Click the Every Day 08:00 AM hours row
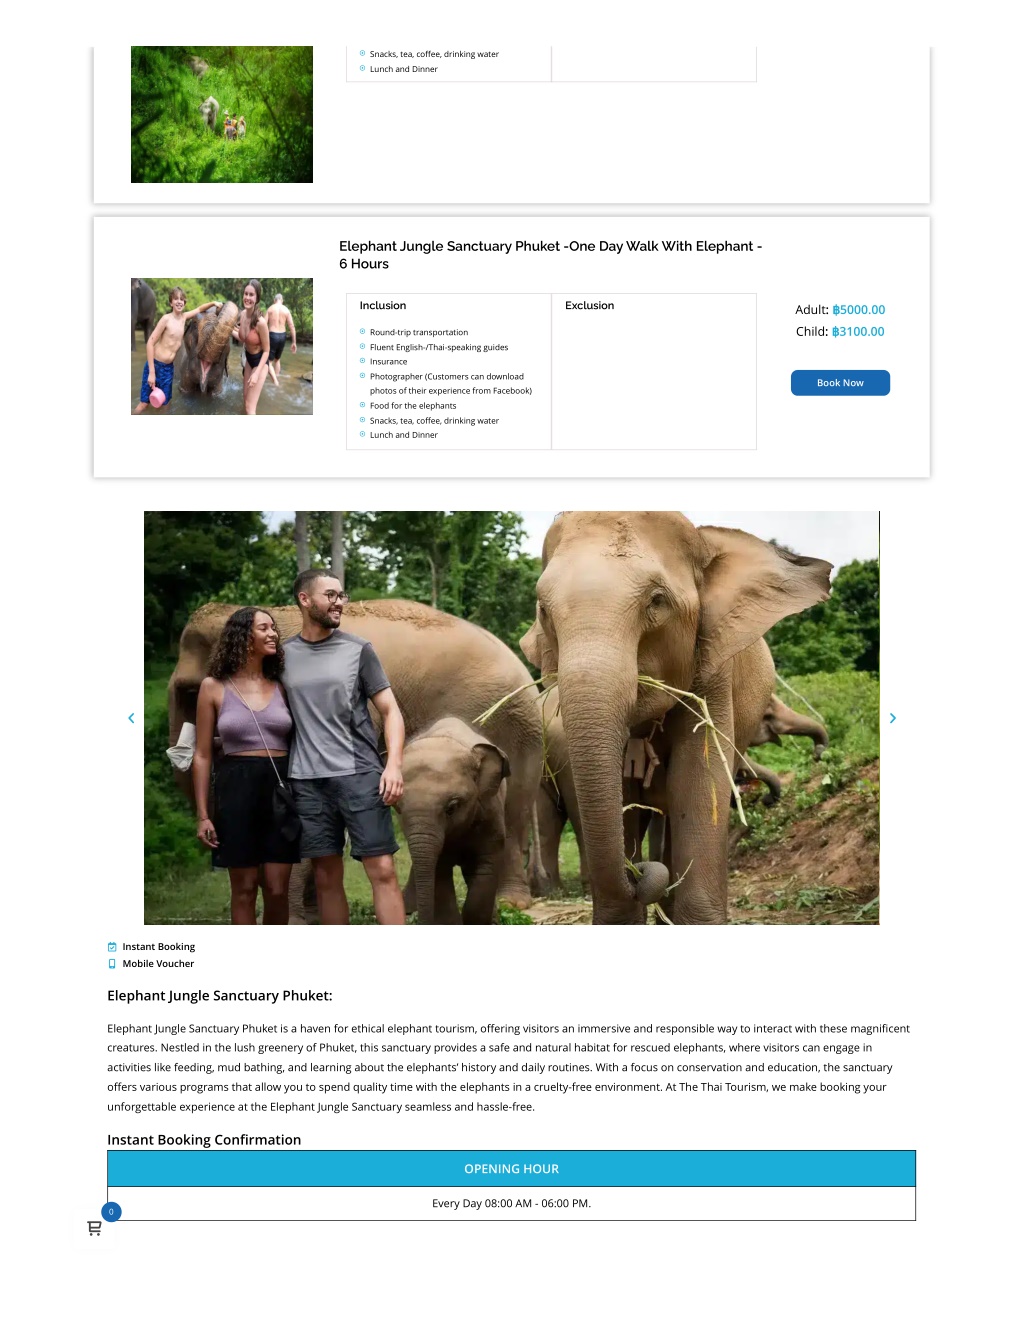Viewport: 1024px width, 1325px height. (511, 1204)
